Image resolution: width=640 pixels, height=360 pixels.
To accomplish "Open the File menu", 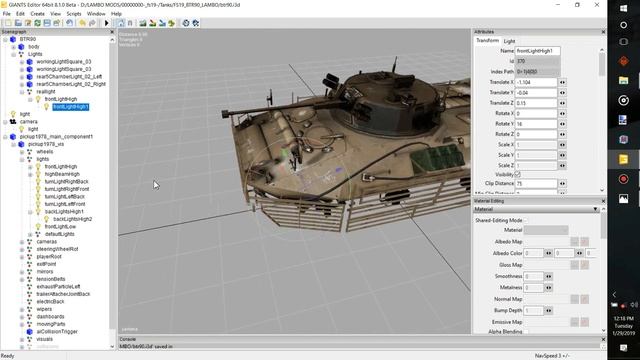I will [x=7, y=14].
